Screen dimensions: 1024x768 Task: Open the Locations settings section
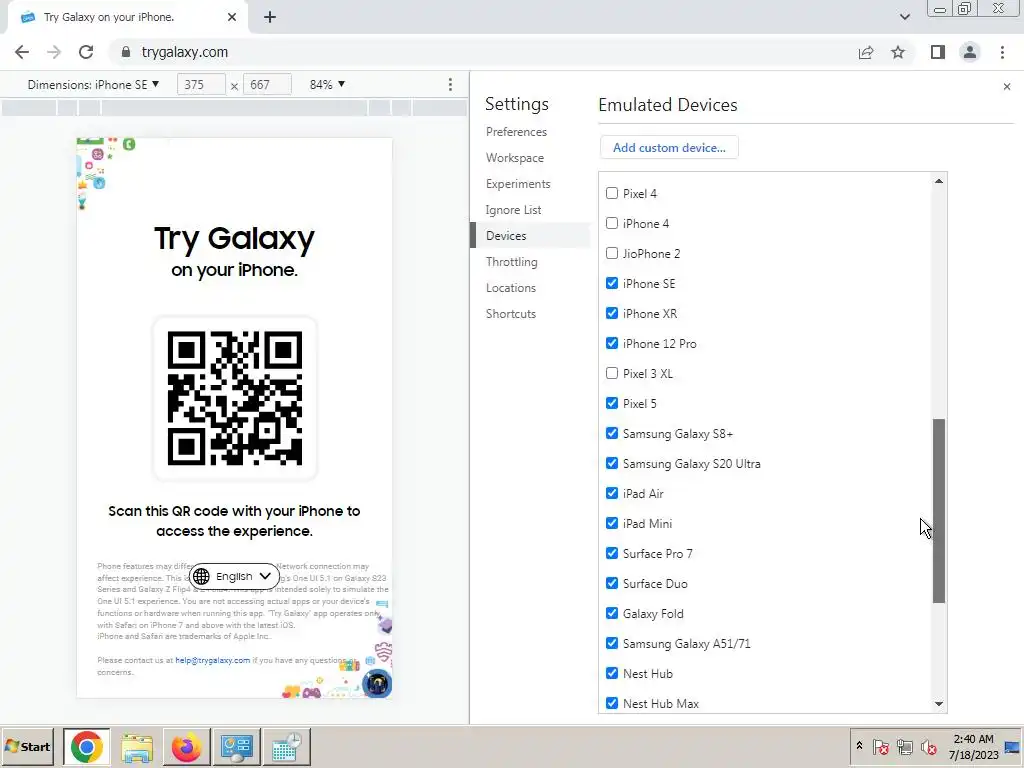[511, 288]
